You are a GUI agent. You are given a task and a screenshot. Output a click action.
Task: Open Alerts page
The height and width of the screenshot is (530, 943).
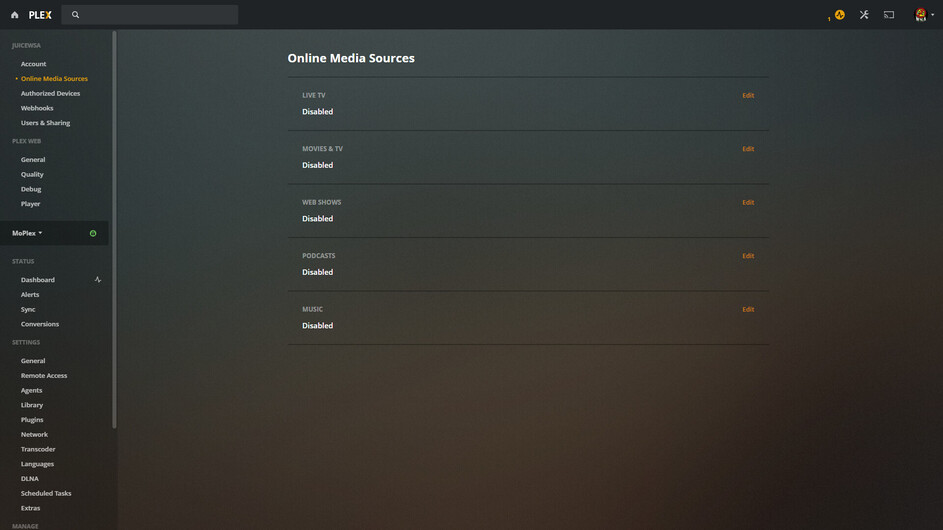(x=29, y=295)
